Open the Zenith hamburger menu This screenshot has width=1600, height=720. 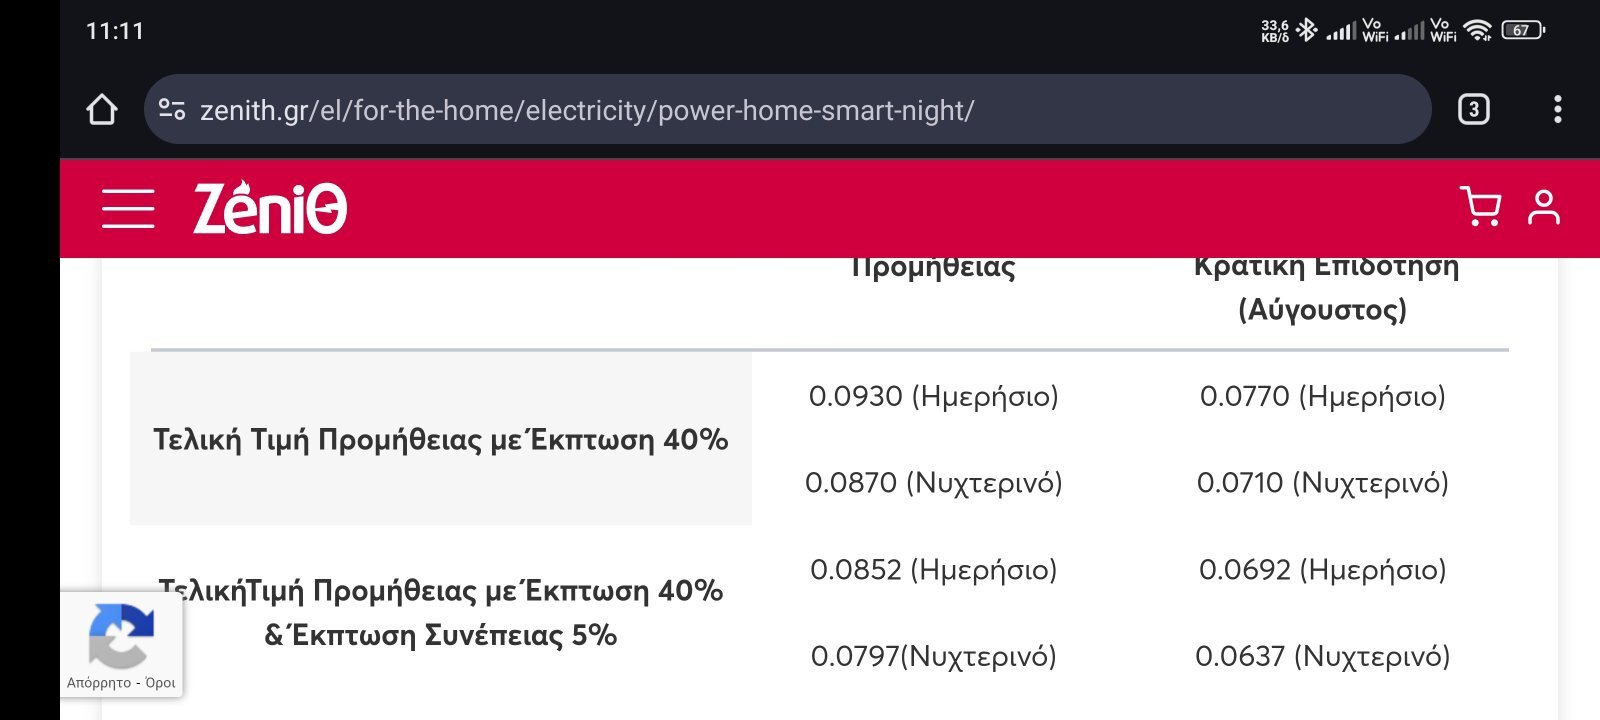[128, 208]
